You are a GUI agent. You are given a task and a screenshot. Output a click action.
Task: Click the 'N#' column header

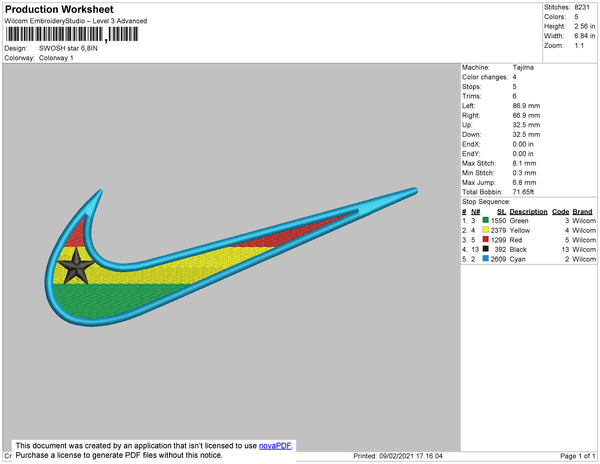476,212
